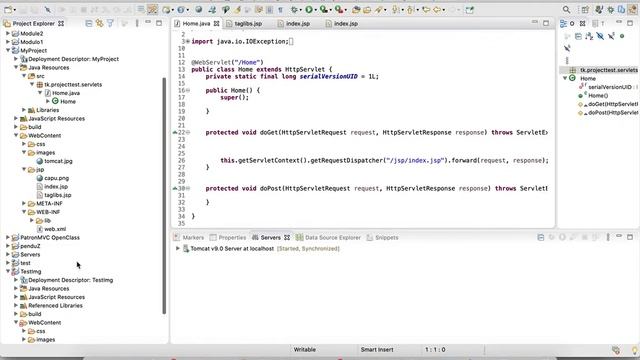The width and height of the screenshot is (640, 360).
Task: Click the new editor window toolbar icon
Action: point(470,9)
